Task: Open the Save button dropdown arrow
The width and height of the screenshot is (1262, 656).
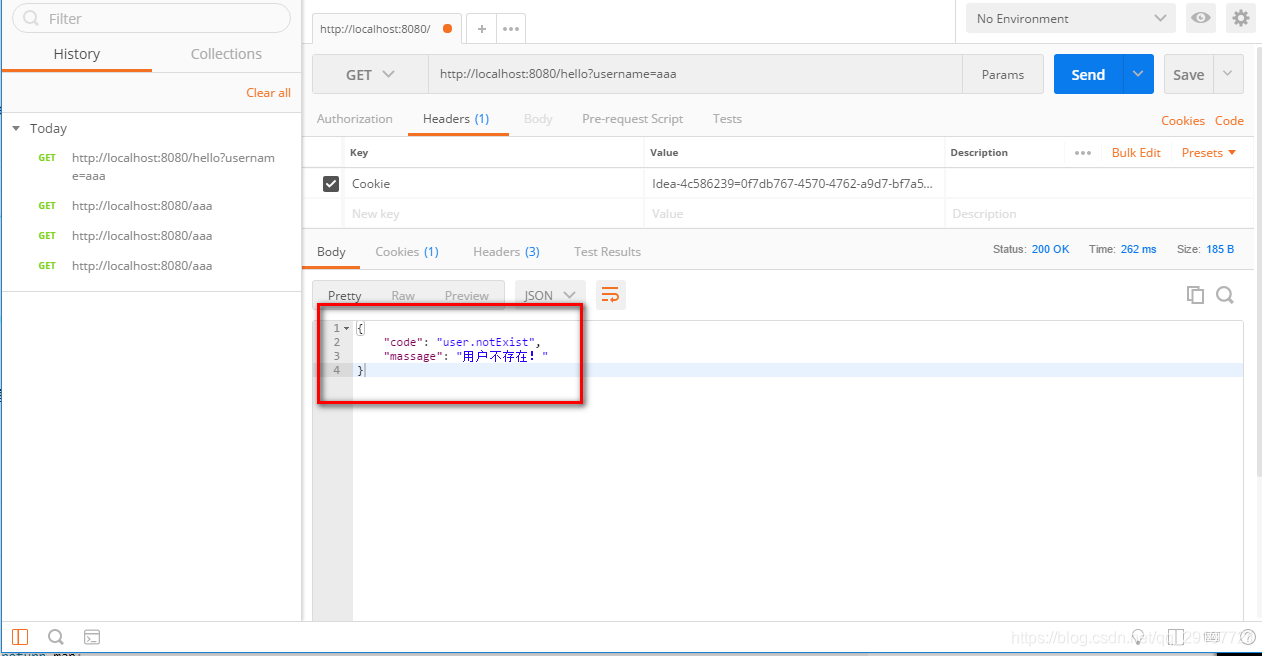Action: point(1229,74)
